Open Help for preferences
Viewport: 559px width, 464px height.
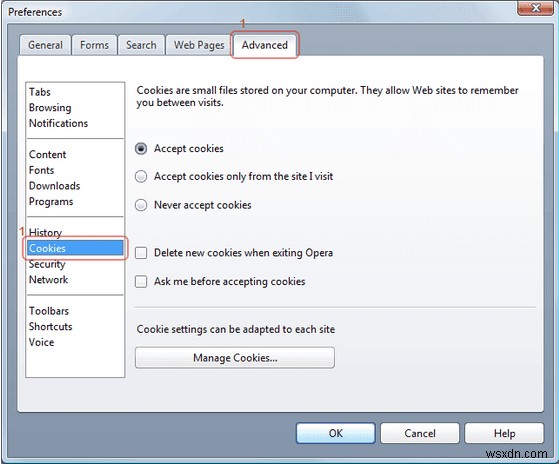click(x=504, y=433)
